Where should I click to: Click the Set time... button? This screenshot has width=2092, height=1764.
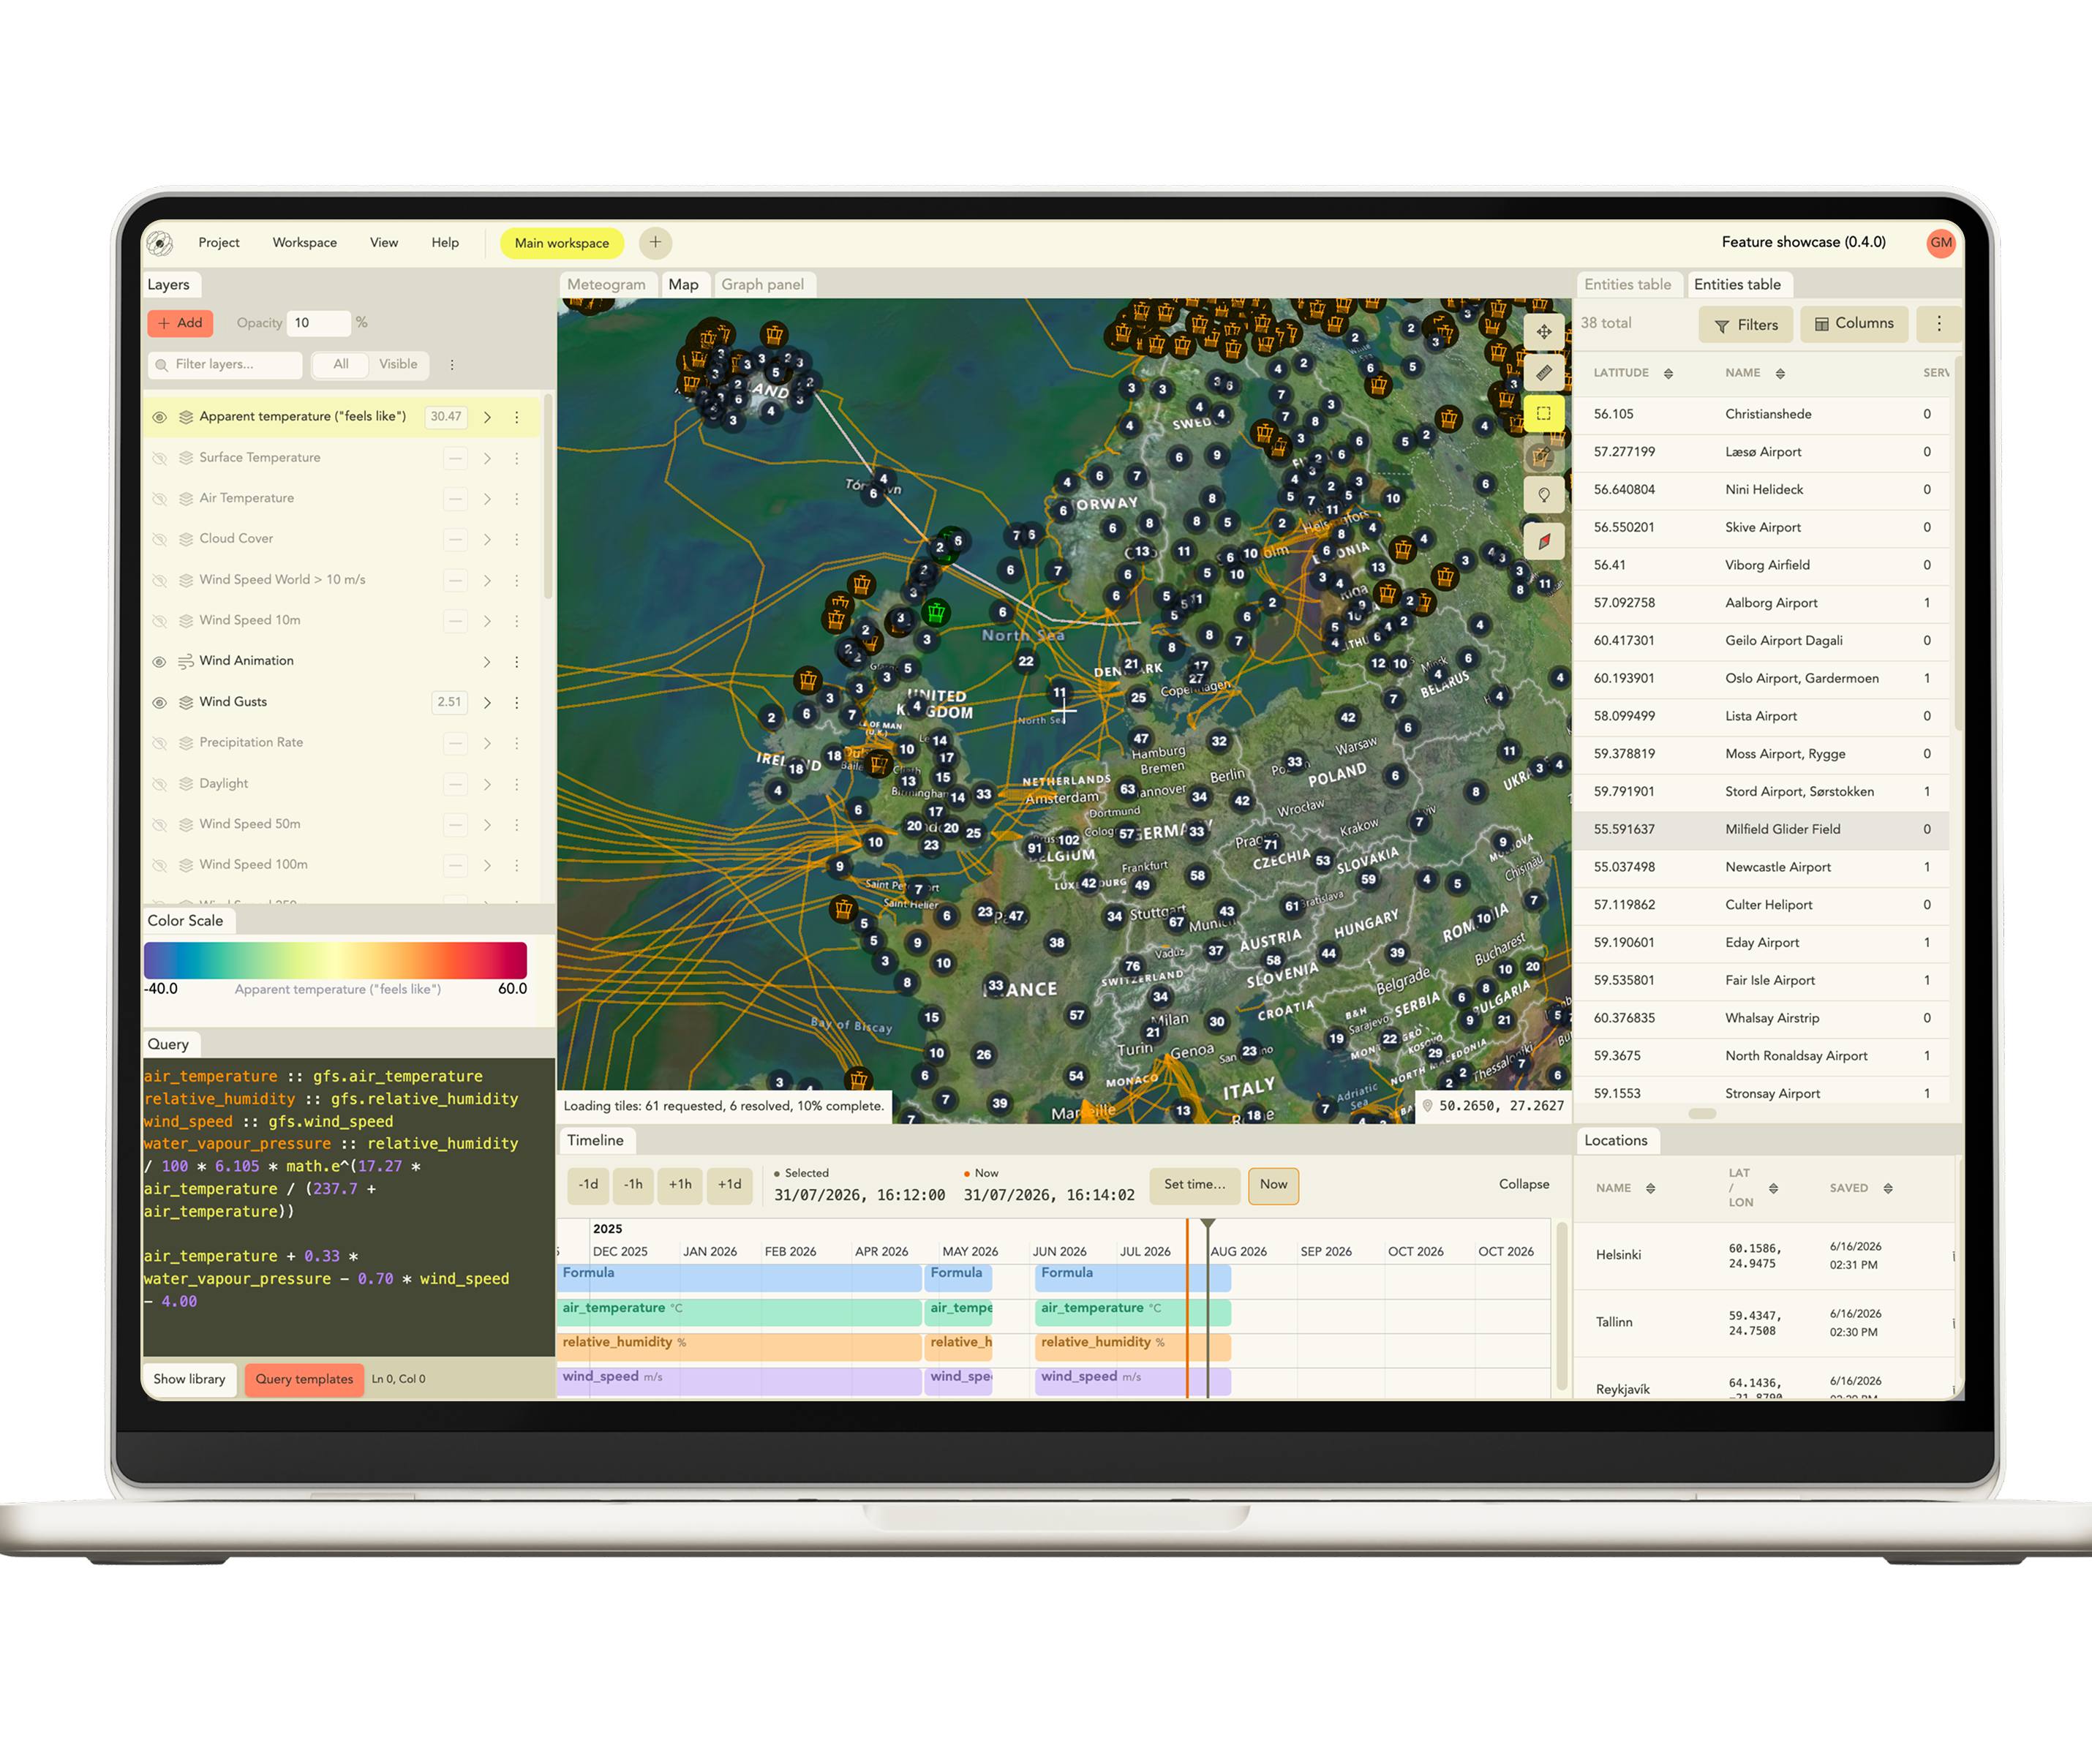1194,1185
